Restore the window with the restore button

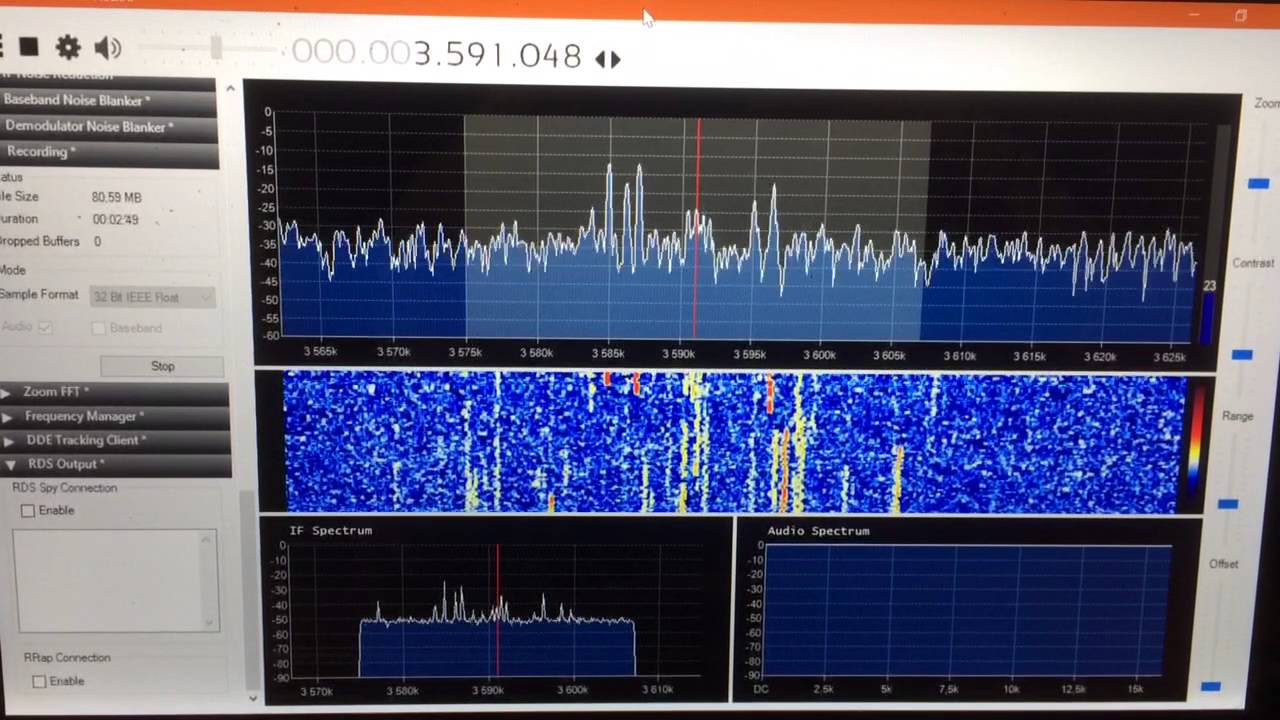[1241, 15]
